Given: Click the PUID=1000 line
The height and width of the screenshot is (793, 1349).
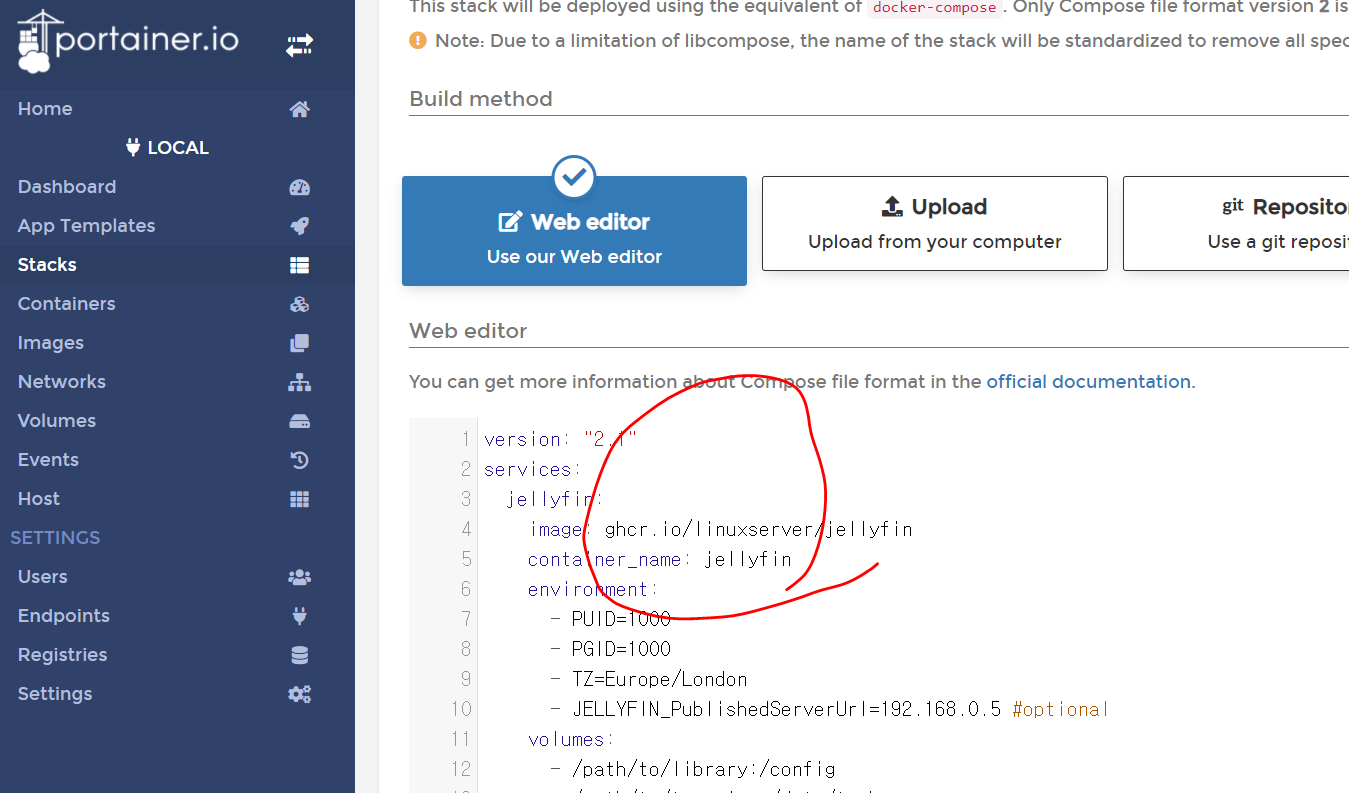Looking at the screenshot, I should (x=611, y=619).
